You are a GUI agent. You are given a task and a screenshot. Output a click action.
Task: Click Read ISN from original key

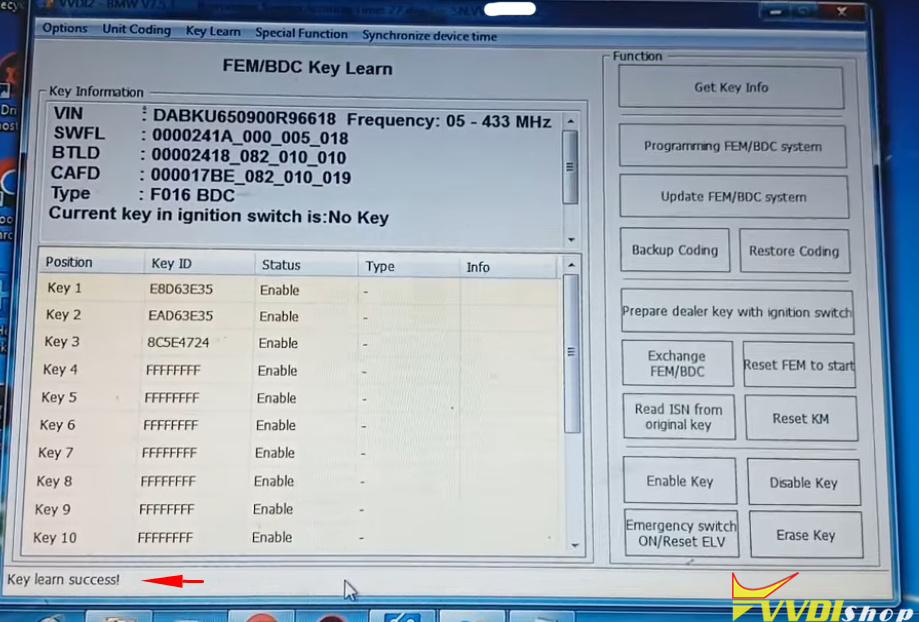(x=680, y=416)
